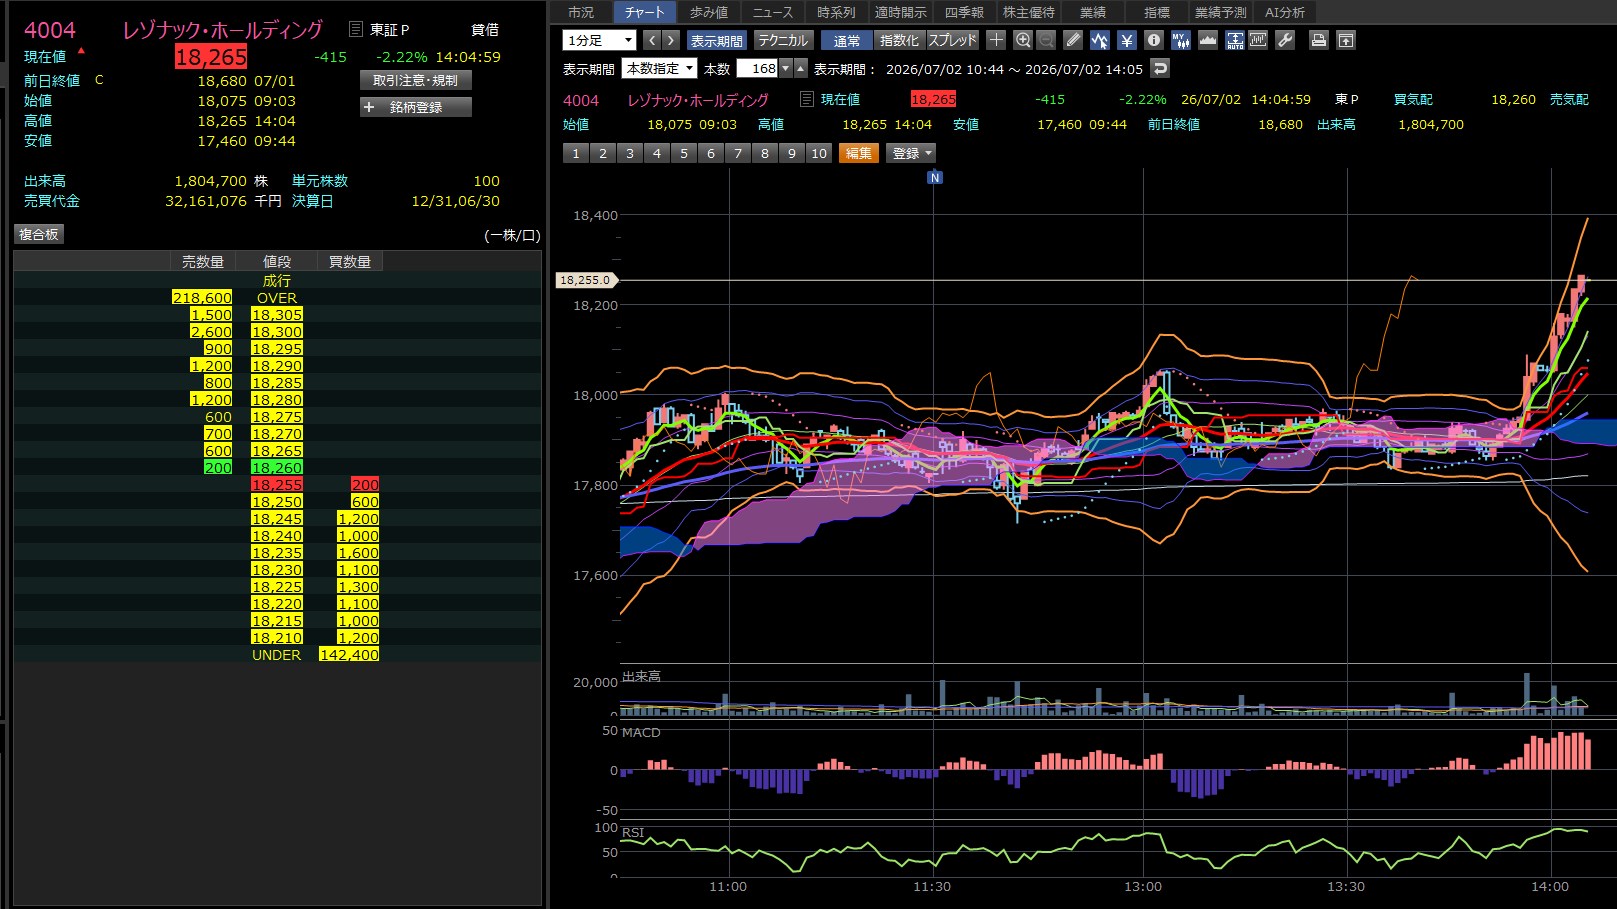This screenshot has height=909, width=1617.
Task: Click the 18,255.0 price marker on chart axis
Action: click(585, 280)
